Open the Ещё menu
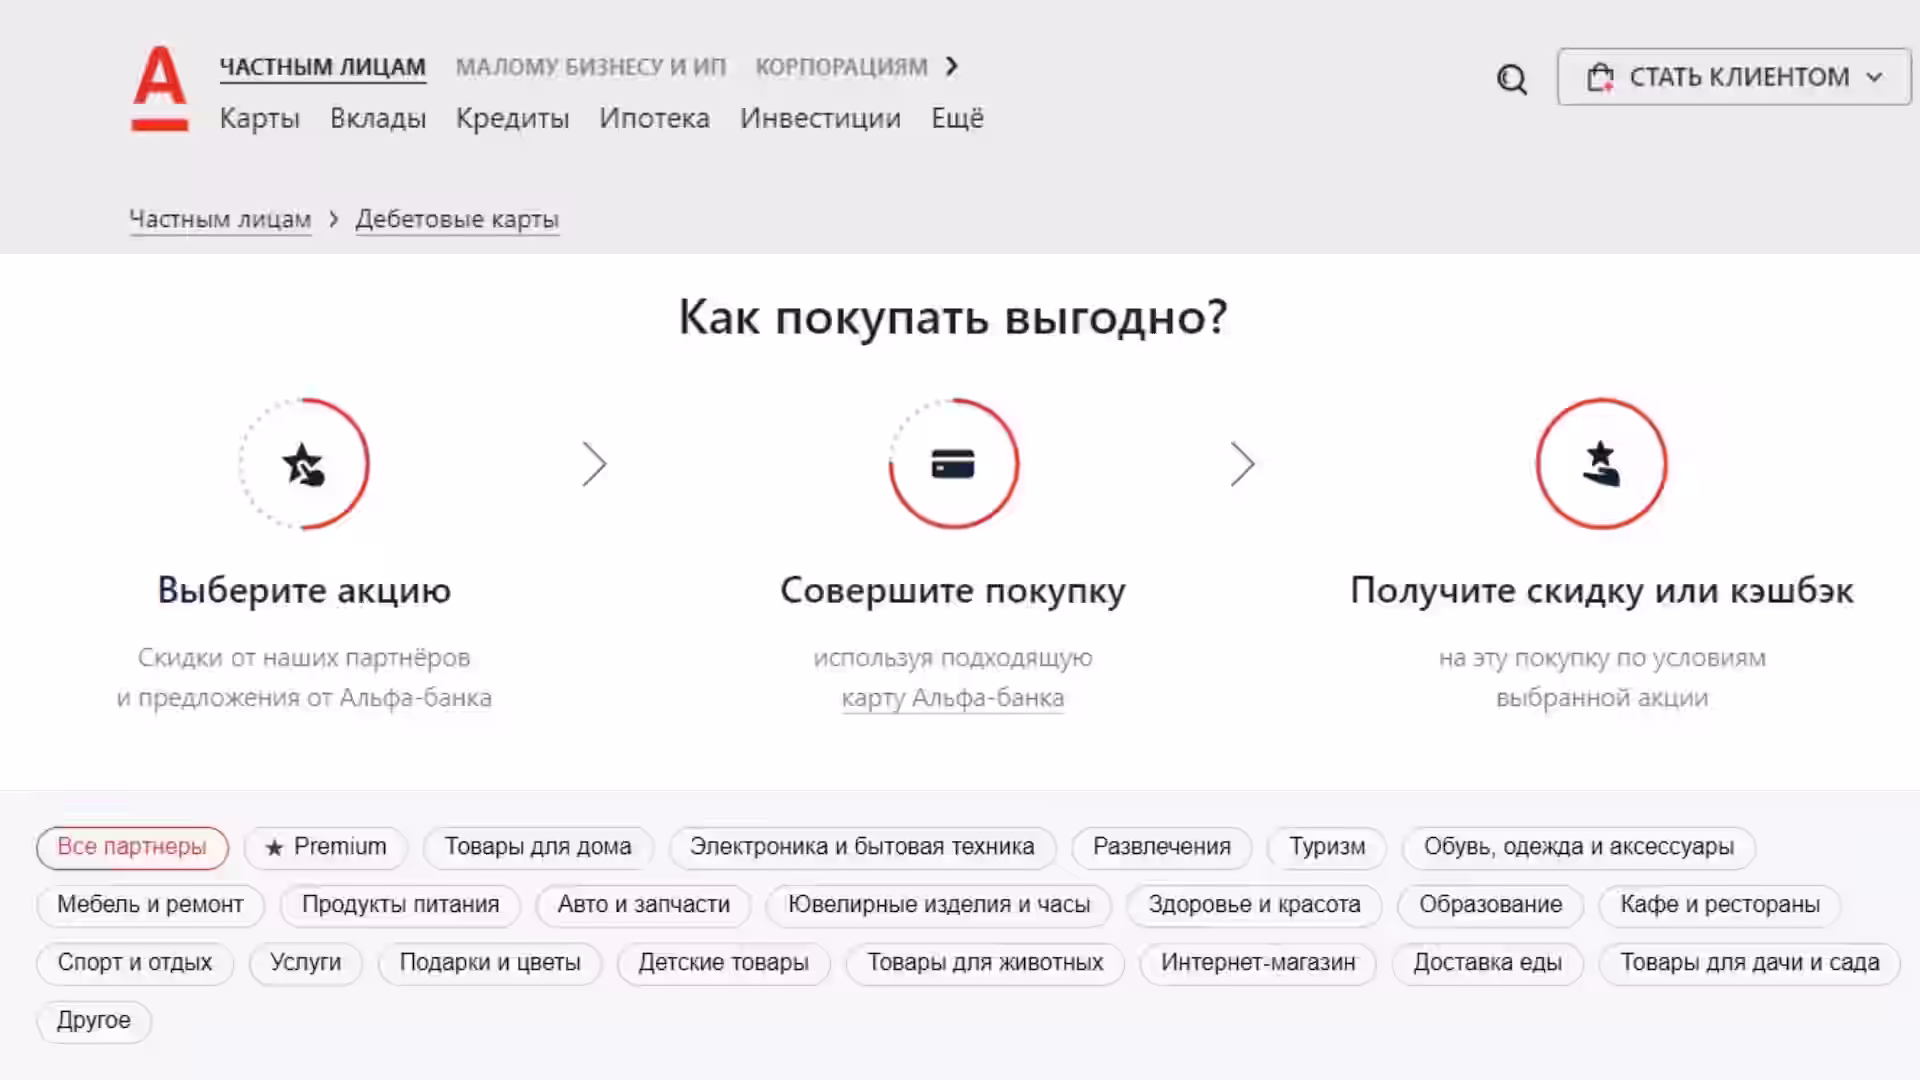 [957, 118]
